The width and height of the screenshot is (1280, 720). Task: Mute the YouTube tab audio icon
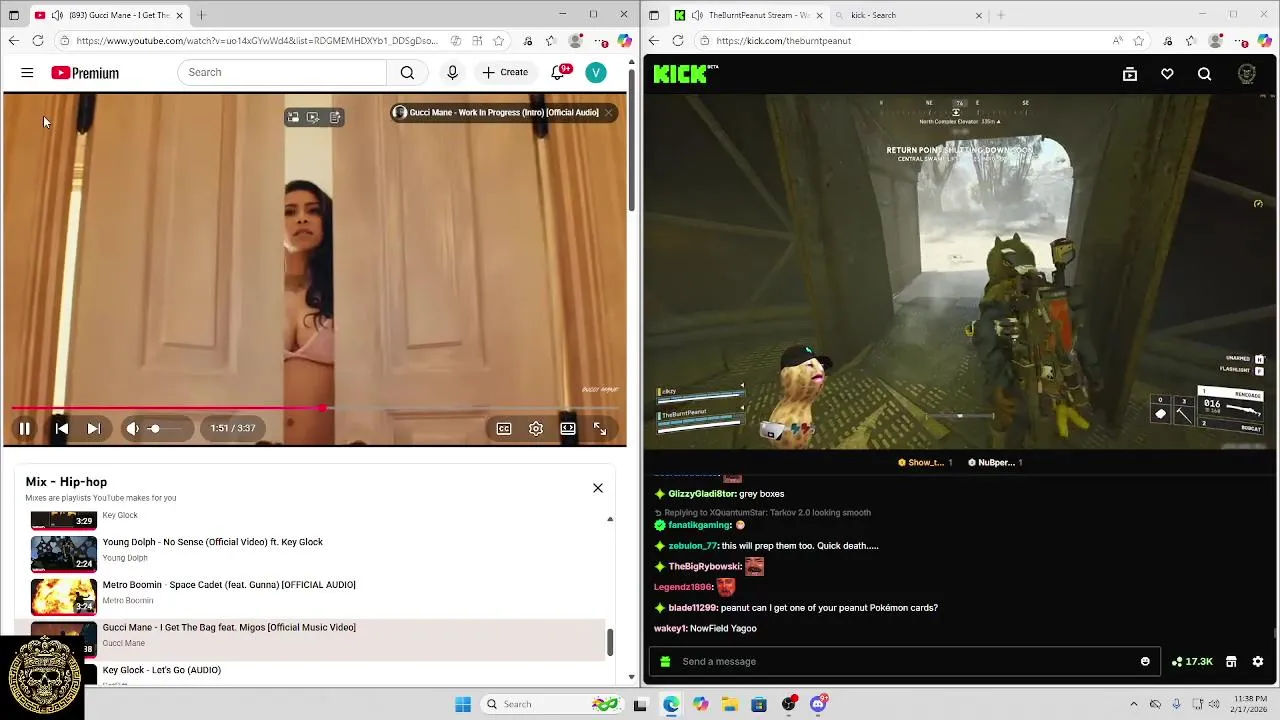pyautogui.click(x=57, y=15)
